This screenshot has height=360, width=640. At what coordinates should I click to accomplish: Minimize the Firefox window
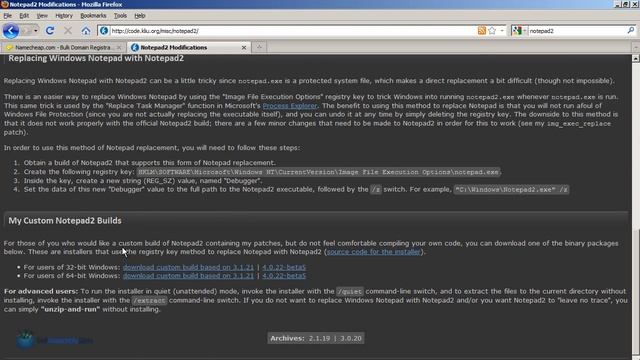tap(618, 4)
